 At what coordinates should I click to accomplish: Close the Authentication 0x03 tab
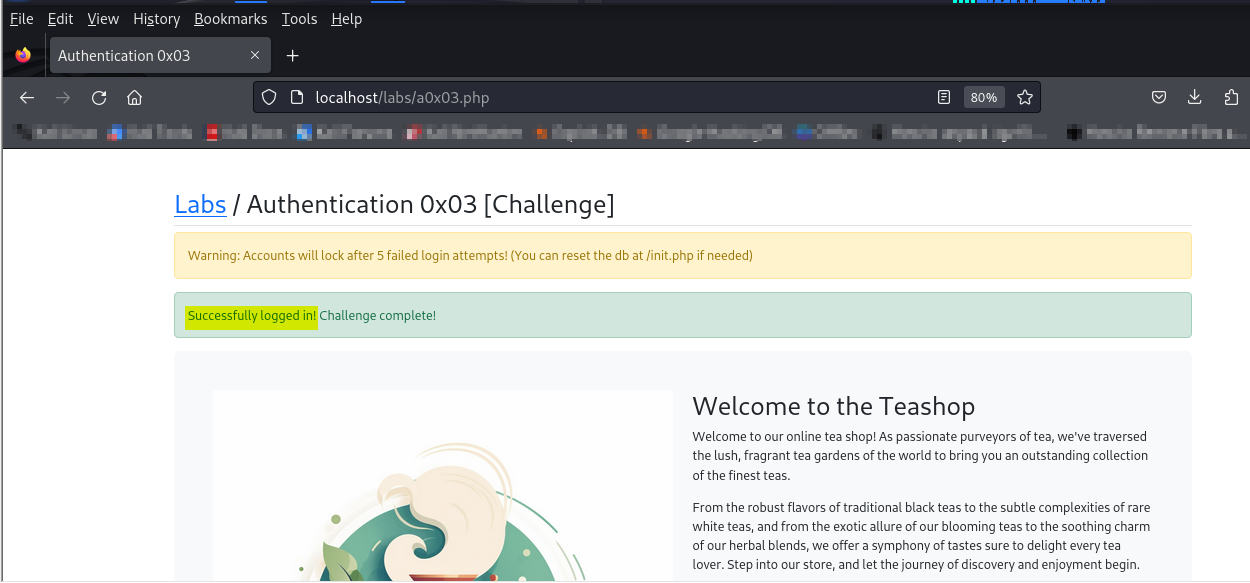pyautogui.click(x=256, y=55)
